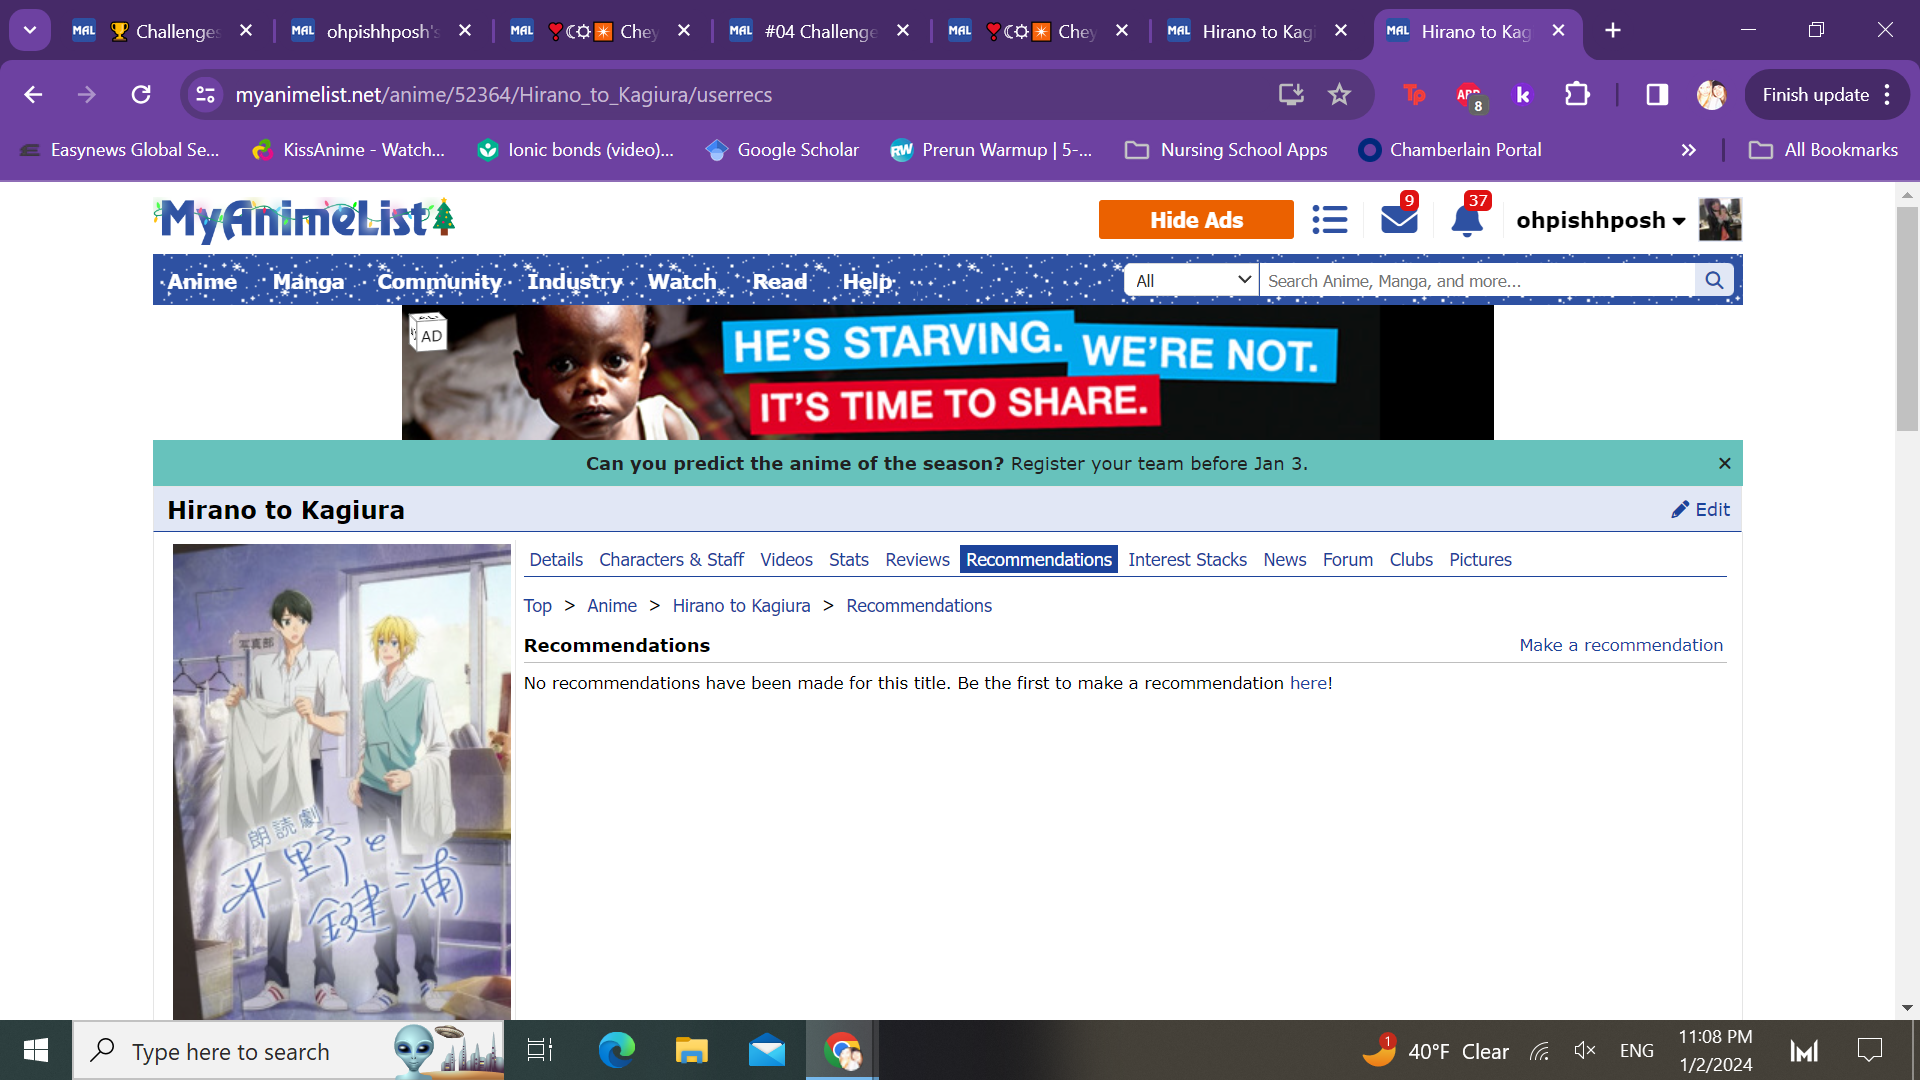Image resolution: width=1920 pixels, height=1080 pixels.
Task: Open the Characters & Staff tab
Action: pyautogui.click(x=671, y=560)
